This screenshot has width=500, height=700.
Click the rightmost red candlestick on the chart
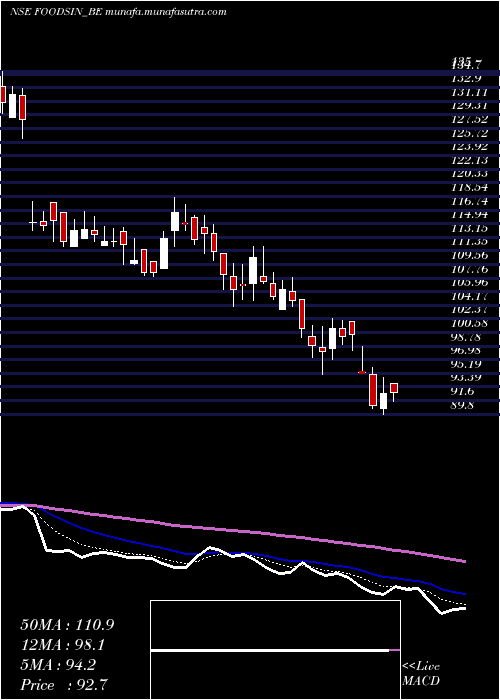tap(394, 388)
